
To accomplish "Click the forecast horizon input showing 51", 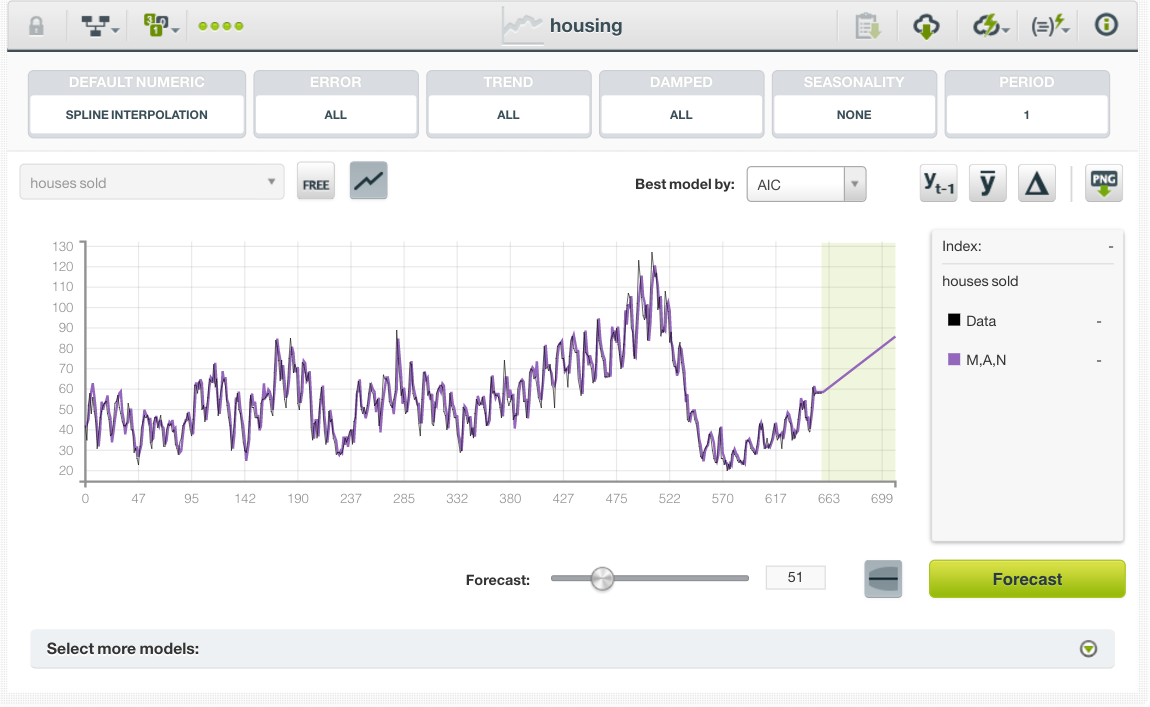I will click(x=795, y=577).
